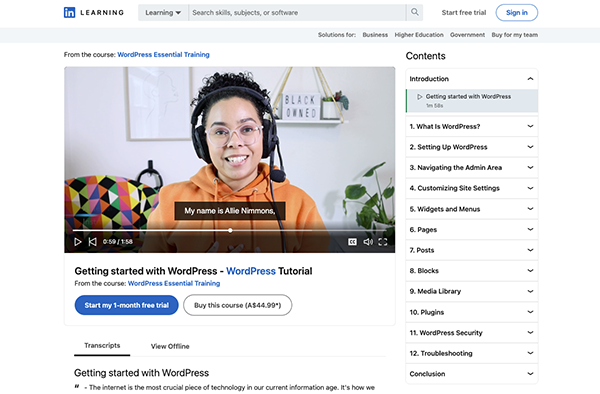Open Business solutions link
Viewport: 600px width, 394px height.
click(x=375, y=35)
